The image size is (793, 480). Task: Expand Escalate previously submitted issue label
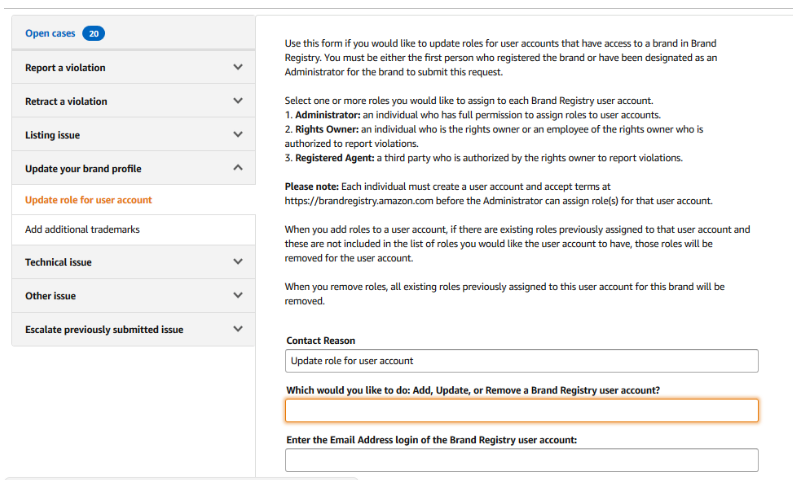104,329
